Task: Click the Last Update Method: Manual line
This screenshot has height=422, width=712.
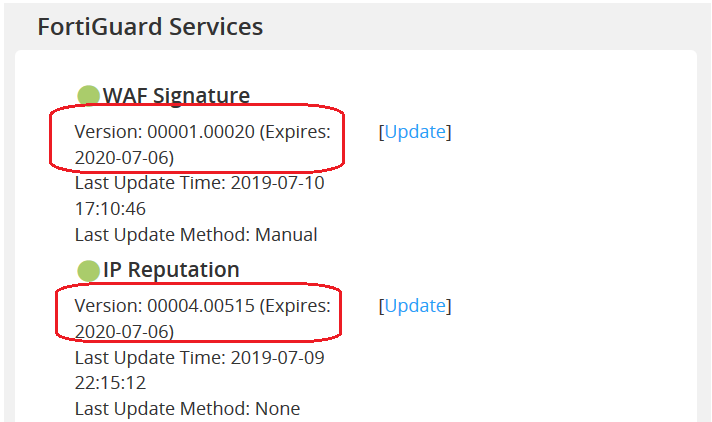Action: (196, 235)
